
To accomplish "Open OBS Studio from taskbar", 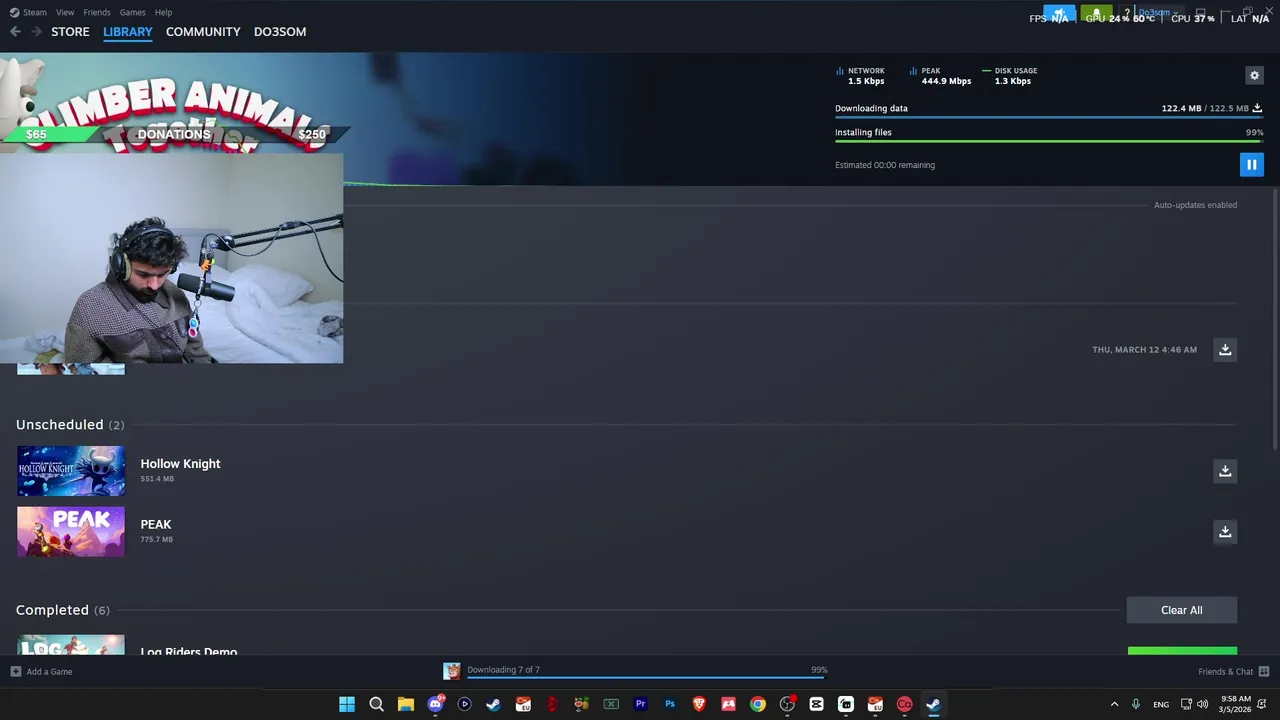I will tap(787, 704).
